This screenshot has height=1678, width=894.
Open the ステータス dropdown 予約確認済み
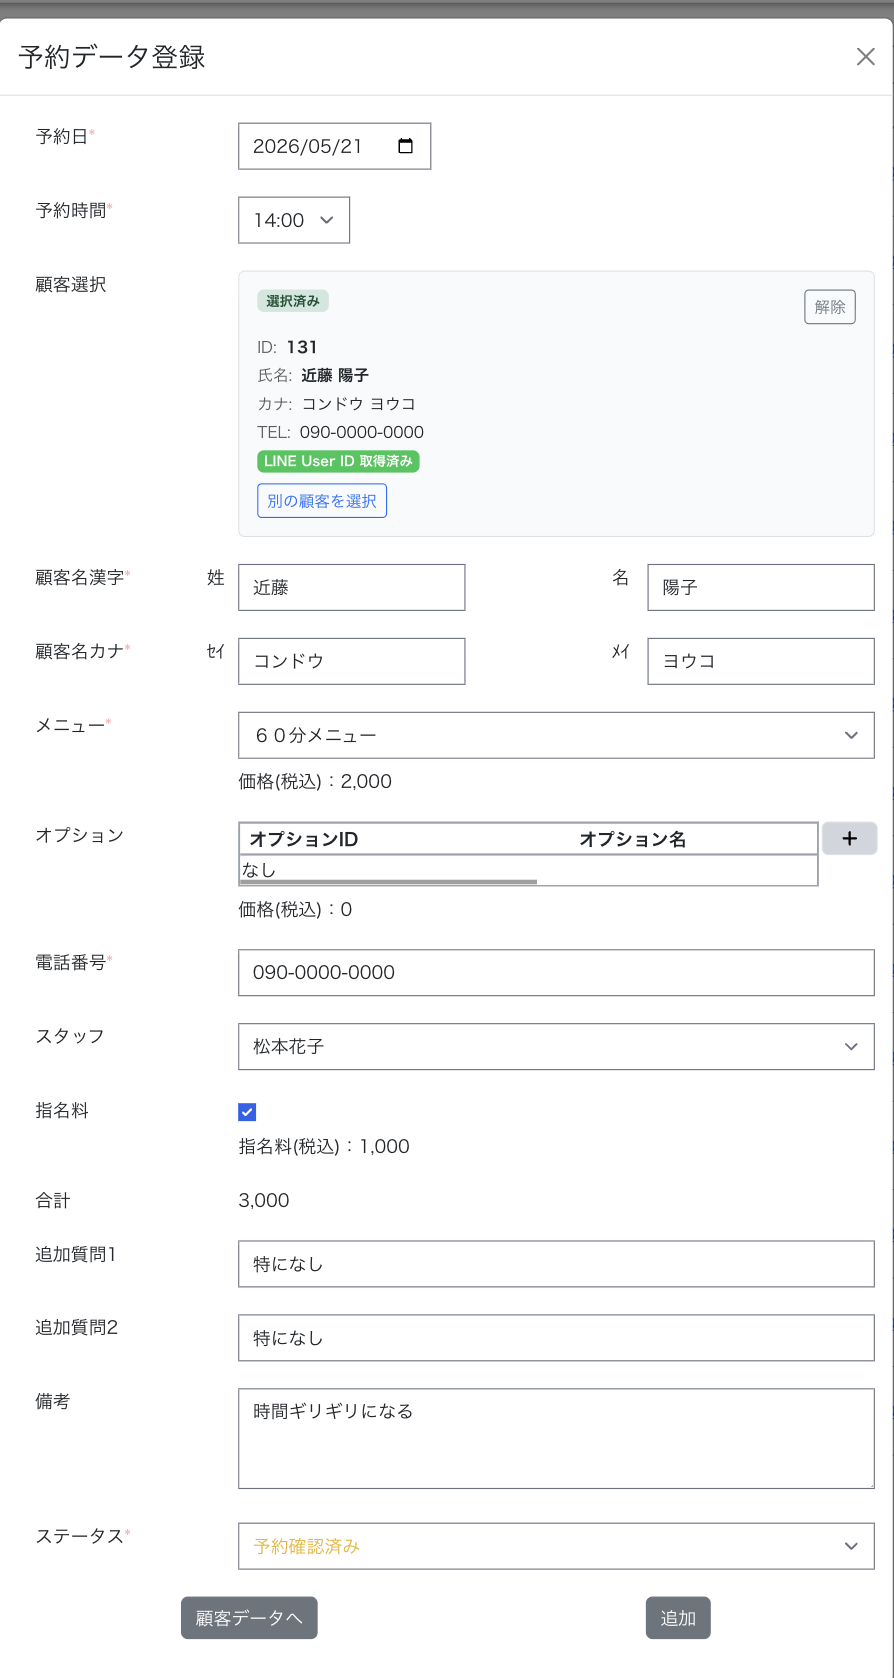(x=556, y=1546)
